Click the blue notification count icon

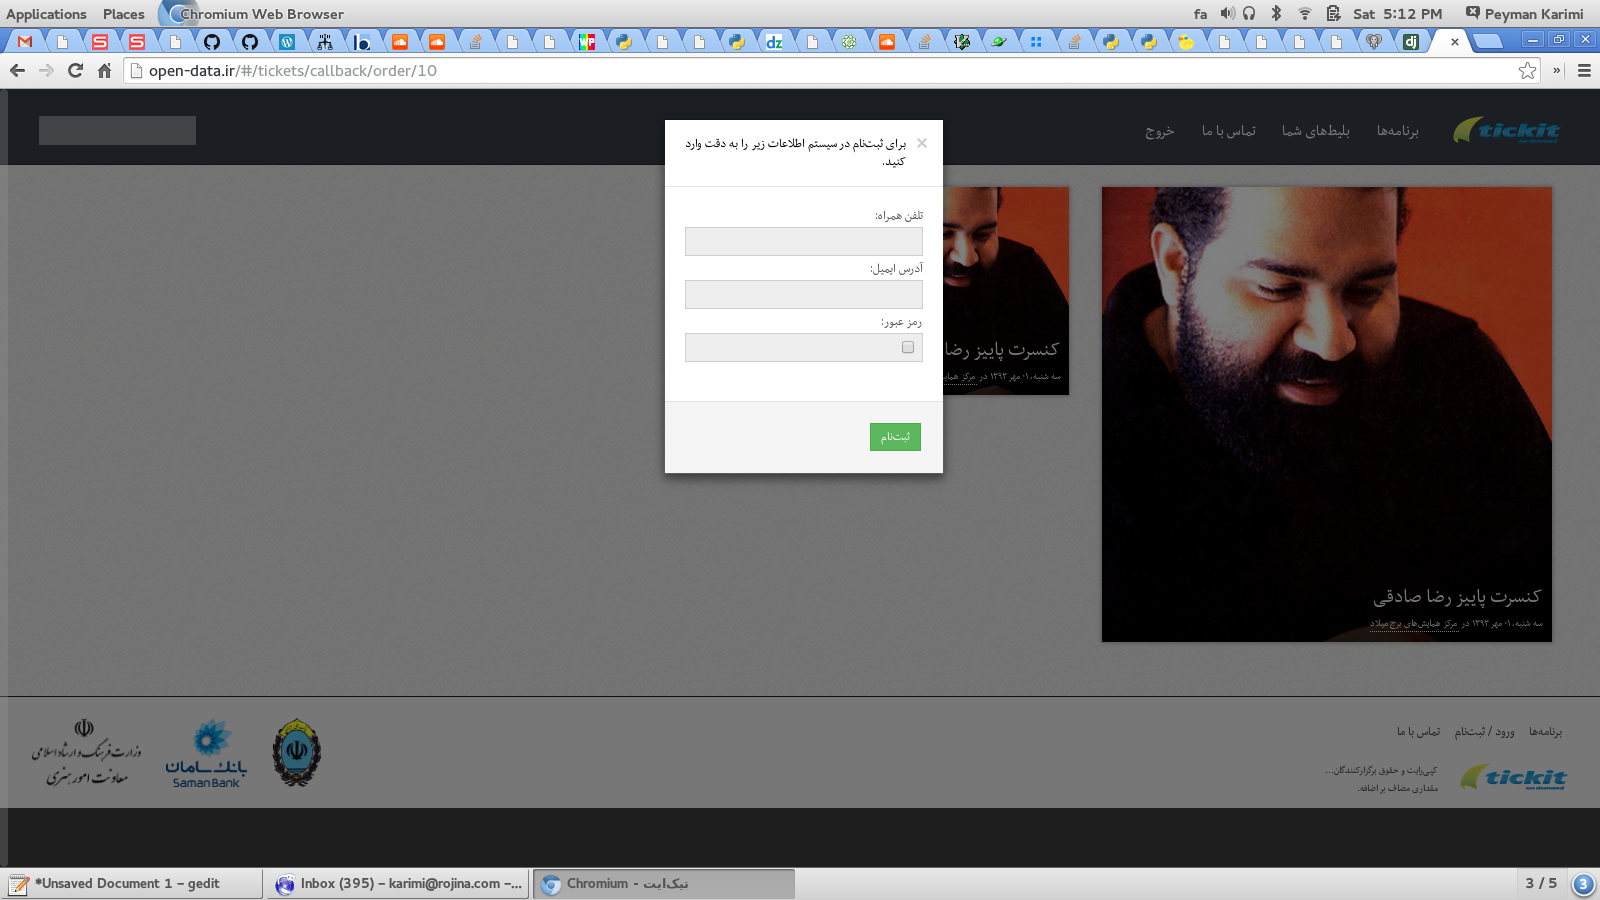click(1583, 884)
